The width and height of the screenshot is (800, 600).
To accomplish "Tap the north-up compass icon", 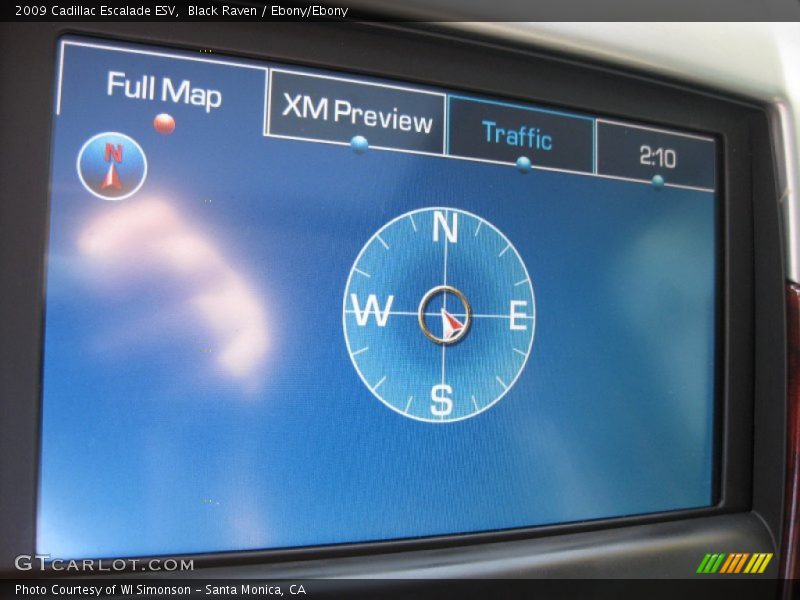I will 112,165.
